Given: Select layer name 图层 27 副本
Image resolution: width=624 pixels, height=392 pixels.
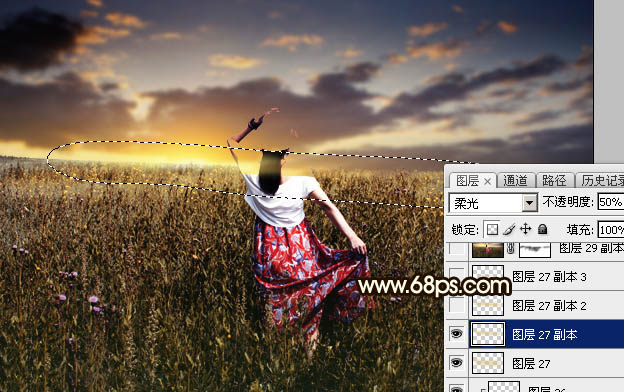Looking at the screenshot, I should [544, 335].
